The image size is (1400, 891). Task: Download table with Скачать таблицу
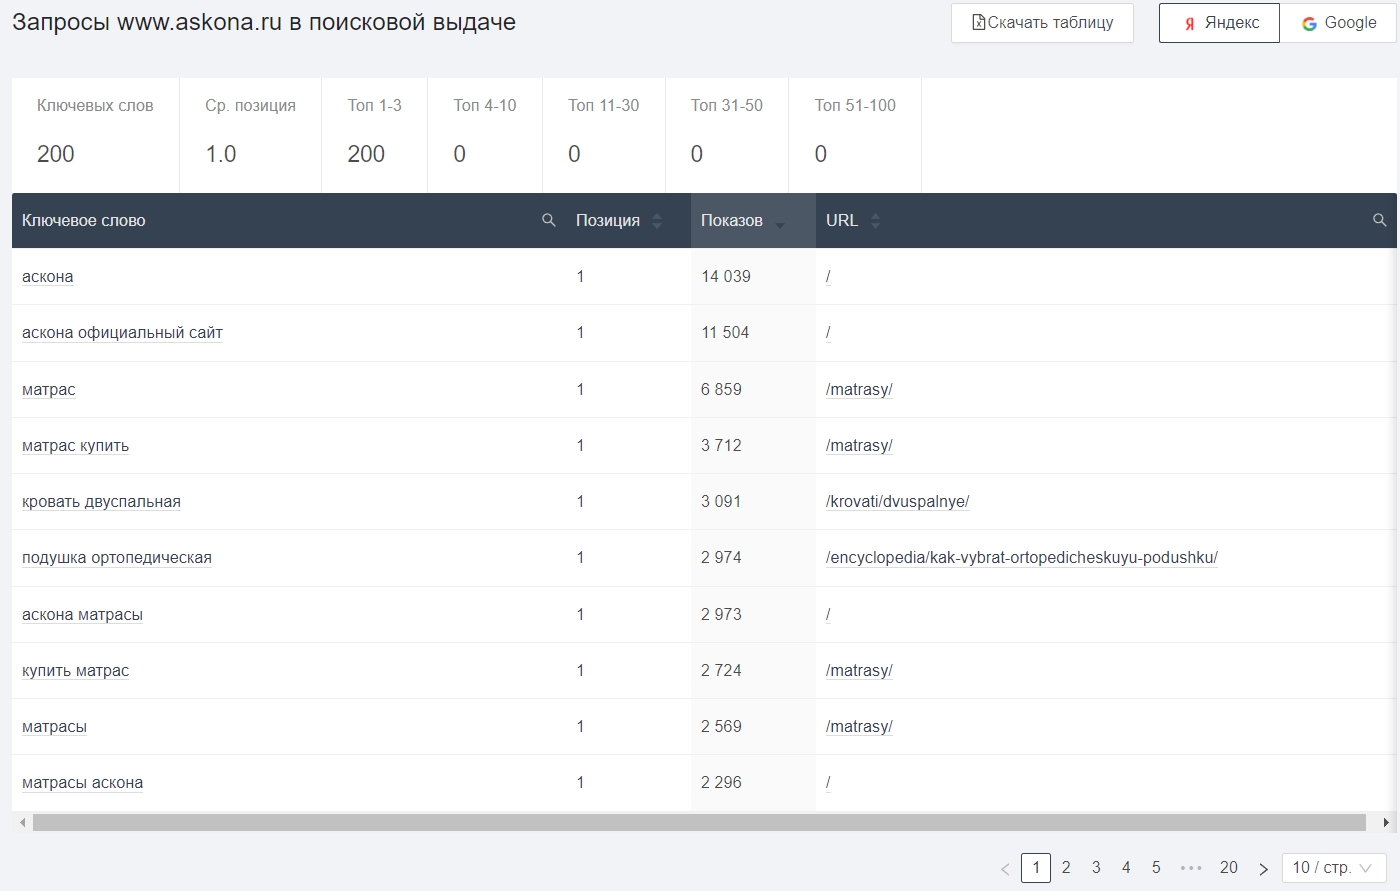pyautogui.click(x=1042, y=23)
